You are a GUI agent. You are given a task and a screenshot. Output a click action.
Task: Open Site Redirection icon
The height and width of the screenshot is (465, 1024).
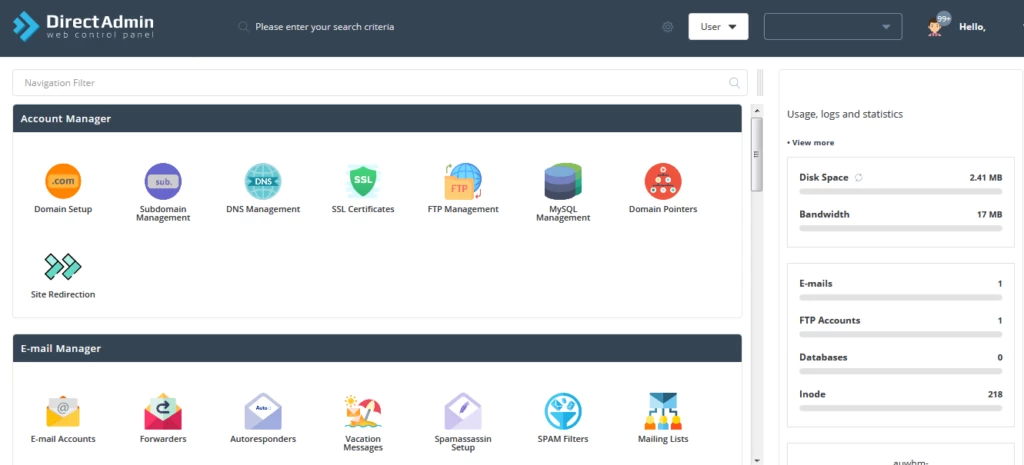(63, 267)
